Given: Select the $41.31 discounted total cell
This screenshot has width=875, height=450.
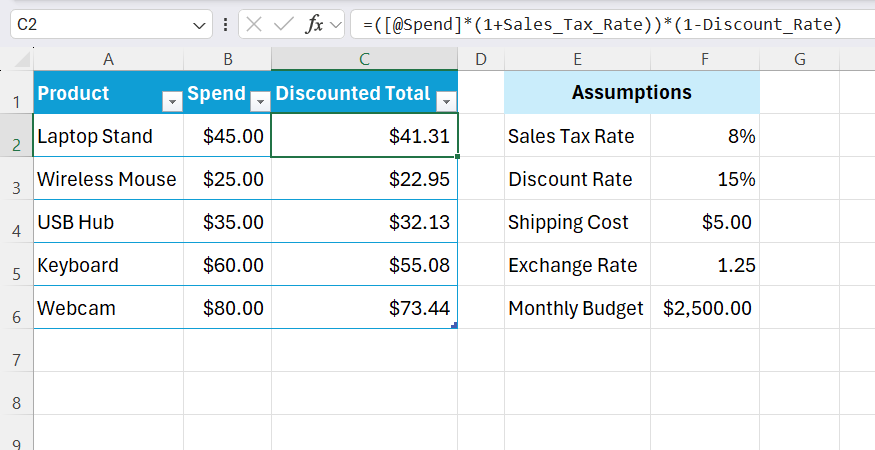Looking at the screenshot, I should (364, 136).
